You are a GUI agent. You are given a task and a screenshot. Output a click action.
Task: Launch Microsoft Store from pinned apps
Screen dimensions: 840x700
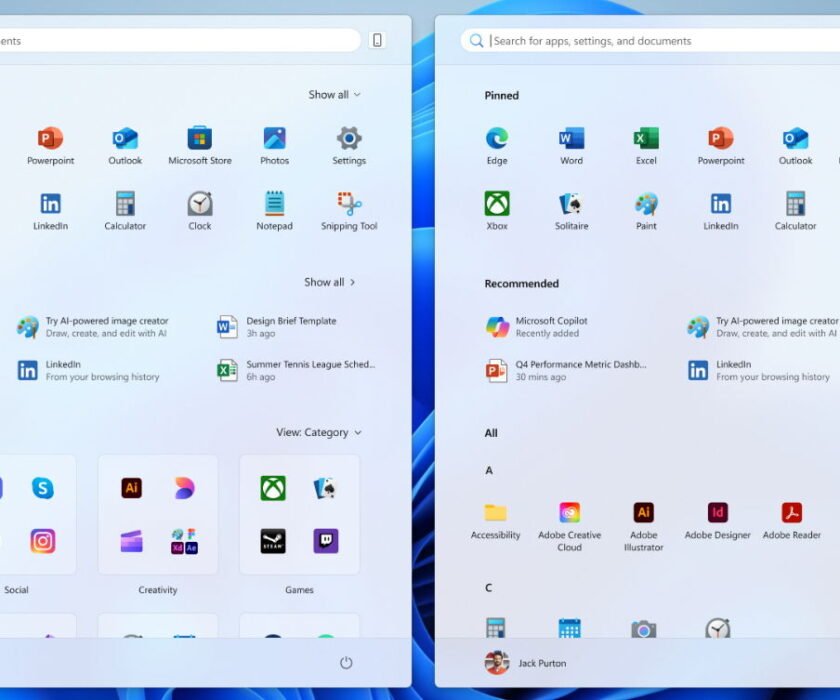pyautogui.click(x=200, y=145)
